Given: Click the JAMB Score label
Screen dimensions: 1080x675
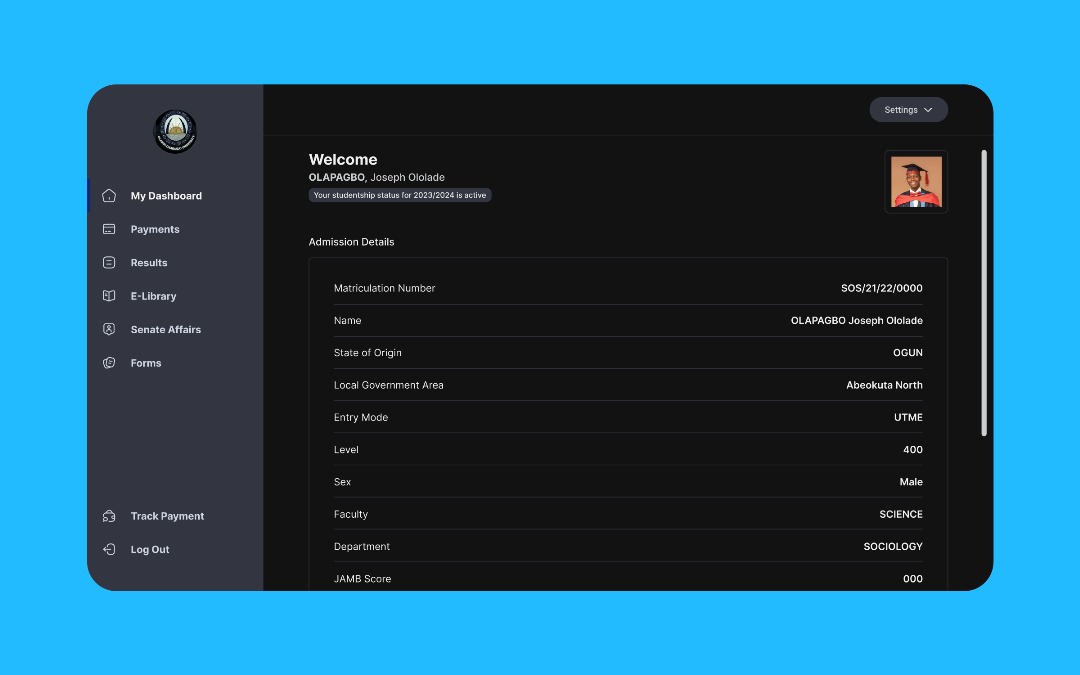Looking at the screenshot, I should click(362, 579).
